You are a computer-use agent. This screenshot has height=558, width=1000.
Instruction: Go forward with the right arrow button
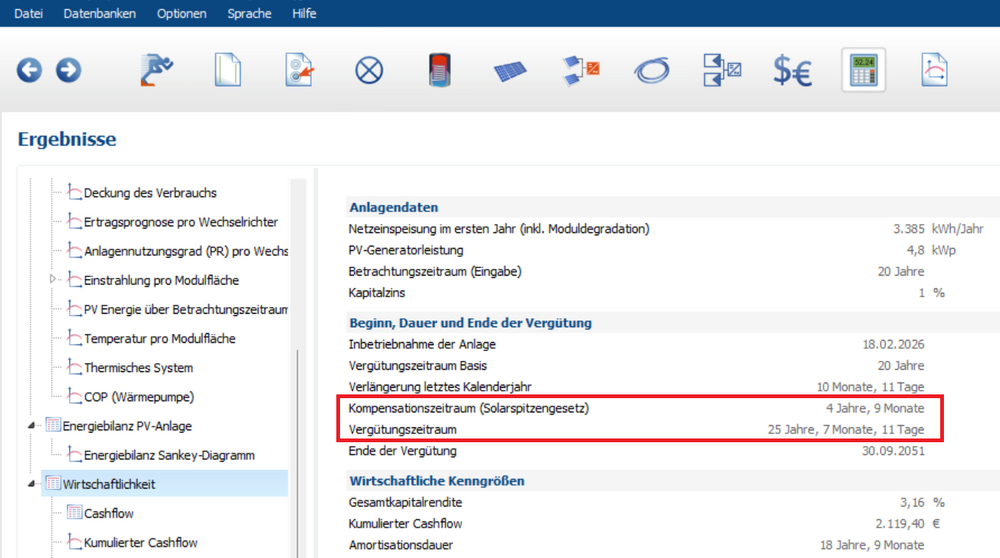click(68, 71)
